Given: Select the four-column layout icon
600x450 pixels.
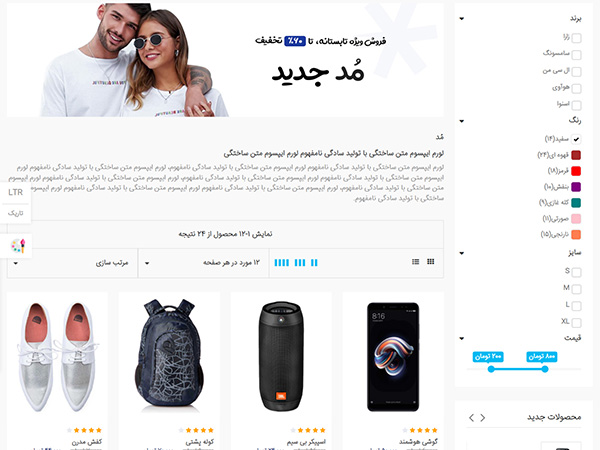Looking at the screenshot, I should tap(282, 262).
